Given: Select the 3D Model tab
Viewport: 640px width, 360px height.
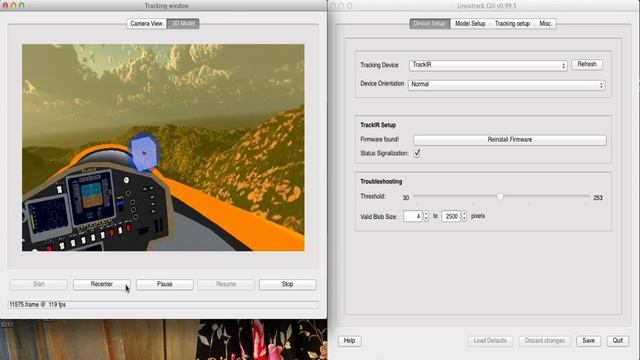Looking at the screenshot, I should (x=183, y=24).
